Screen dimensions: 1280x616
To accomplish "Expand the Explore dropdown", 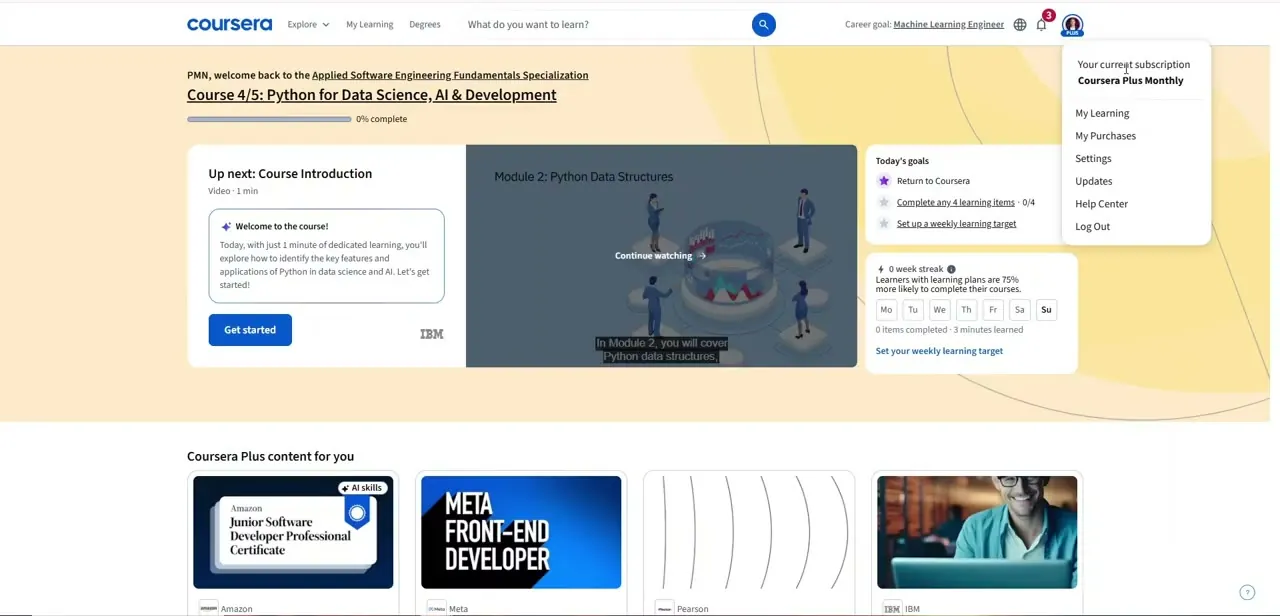I will point(308,24).
